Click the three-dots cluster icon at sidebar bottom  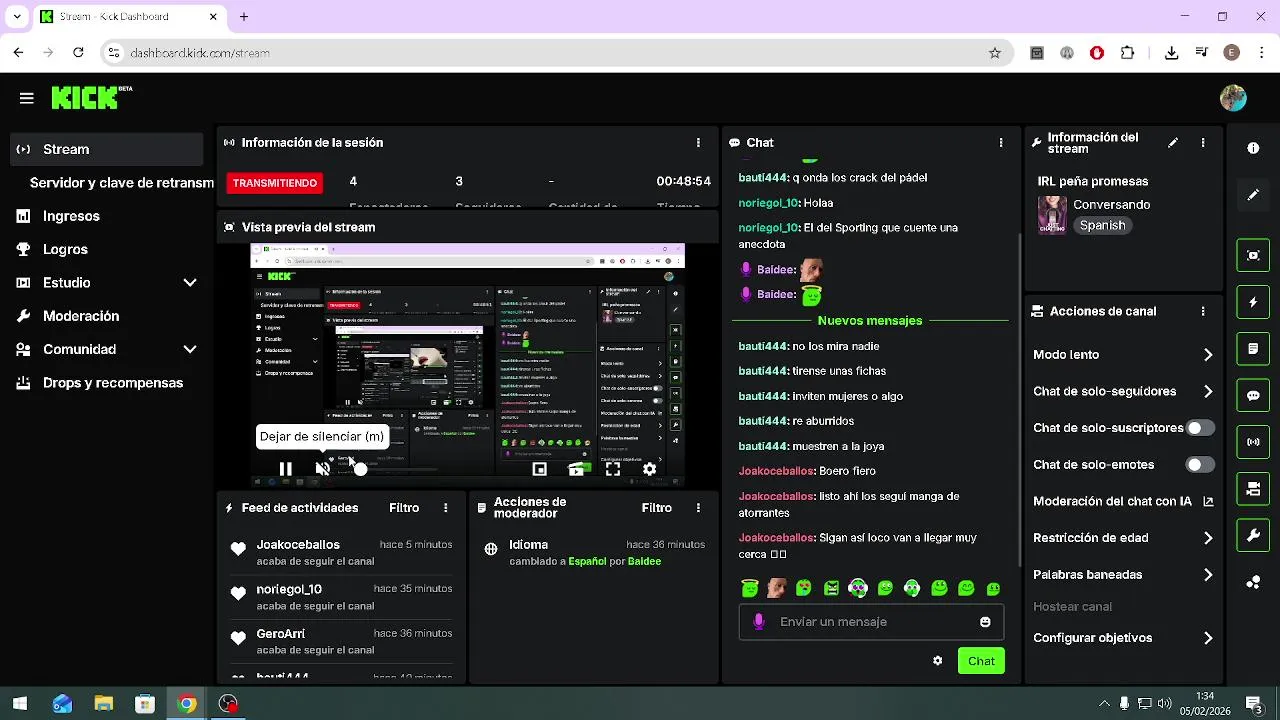click(1253, 582)
